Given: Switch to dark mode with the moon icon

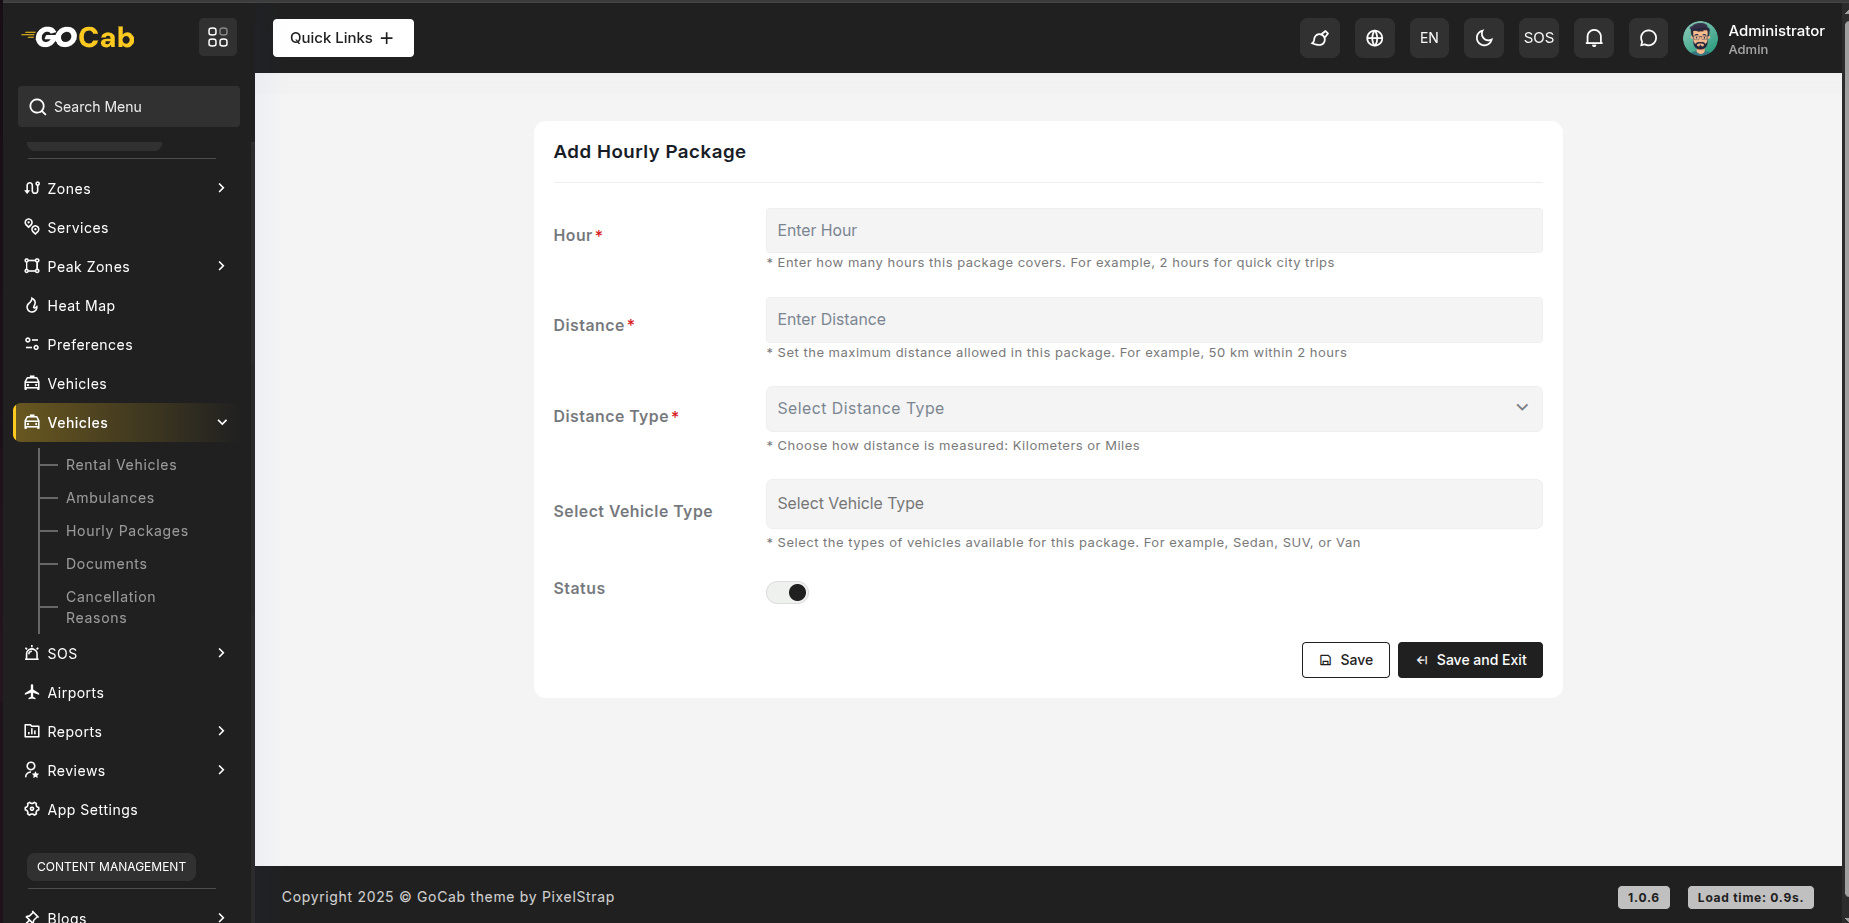Looking at the screenshot, I should click(x=1484, y=38).
